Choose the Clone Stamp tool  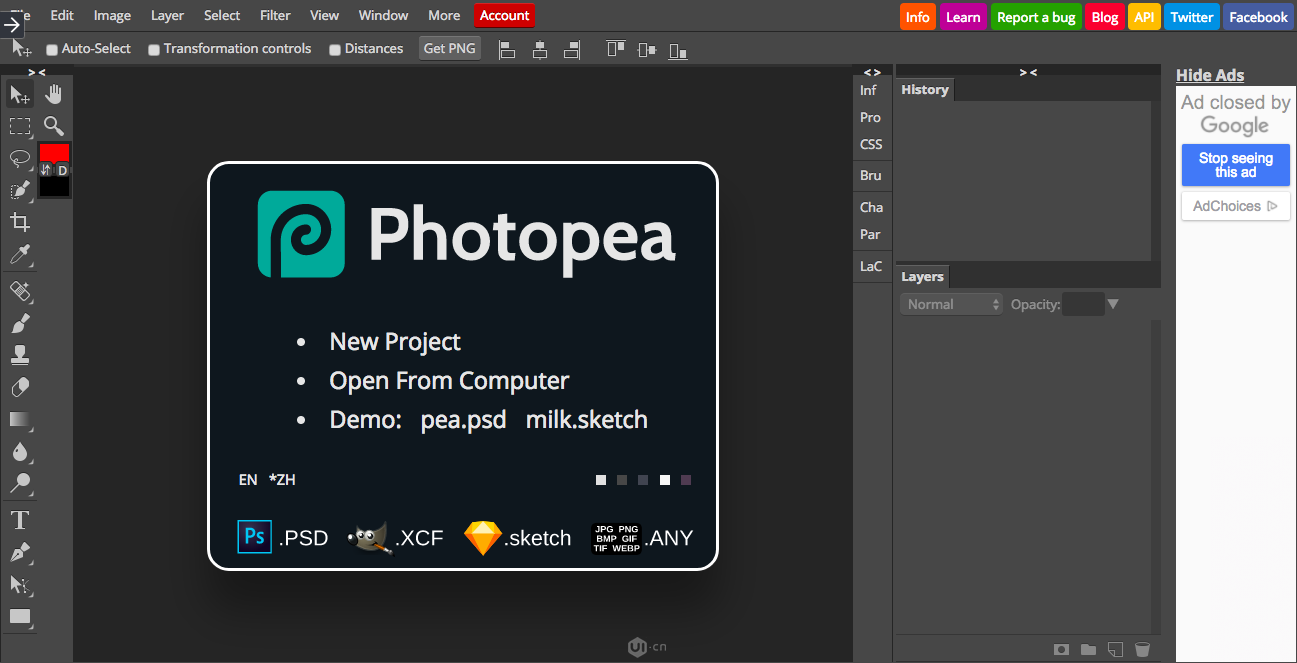(x=20, y=355)
